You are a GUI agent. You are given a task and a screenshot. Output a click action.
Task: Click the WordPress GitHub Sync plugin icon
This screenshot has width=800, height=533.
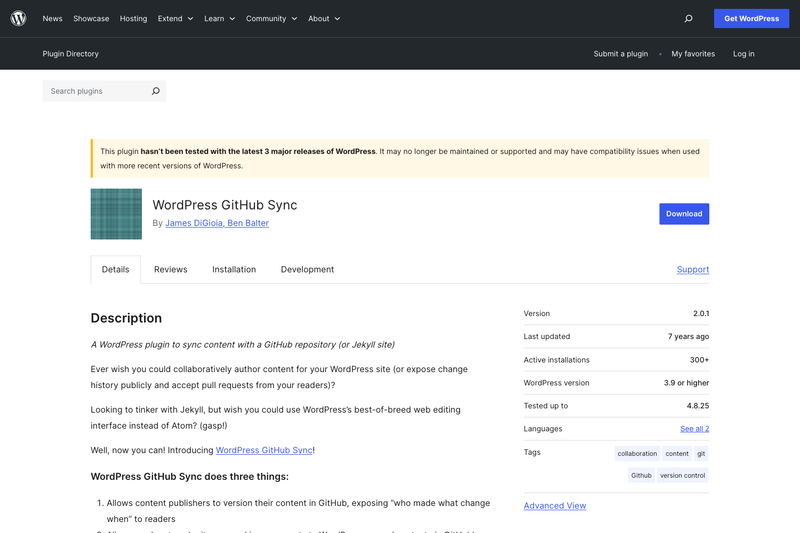[116, 214]
